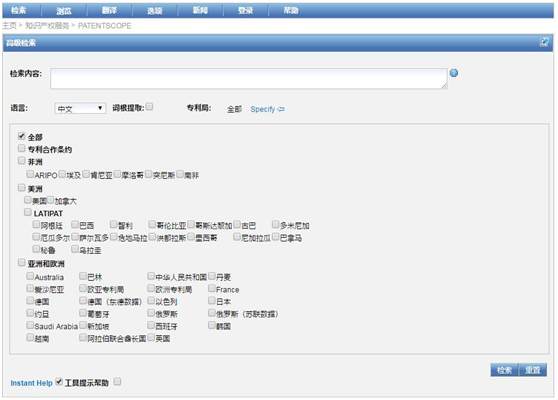Image resolution: width=558 pixels, height=400 pixels.
Task: Select the 古巴 checkbox
Action: pos(237,225)
